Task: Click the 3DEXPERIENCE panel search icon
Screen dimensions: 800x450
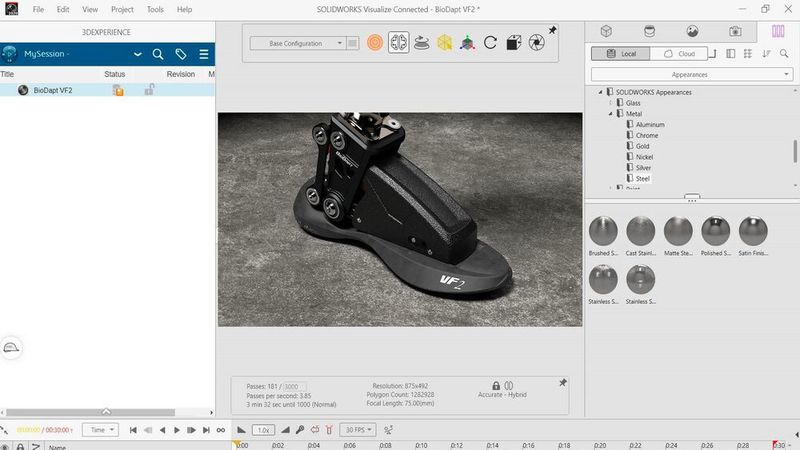Action: 158,54
